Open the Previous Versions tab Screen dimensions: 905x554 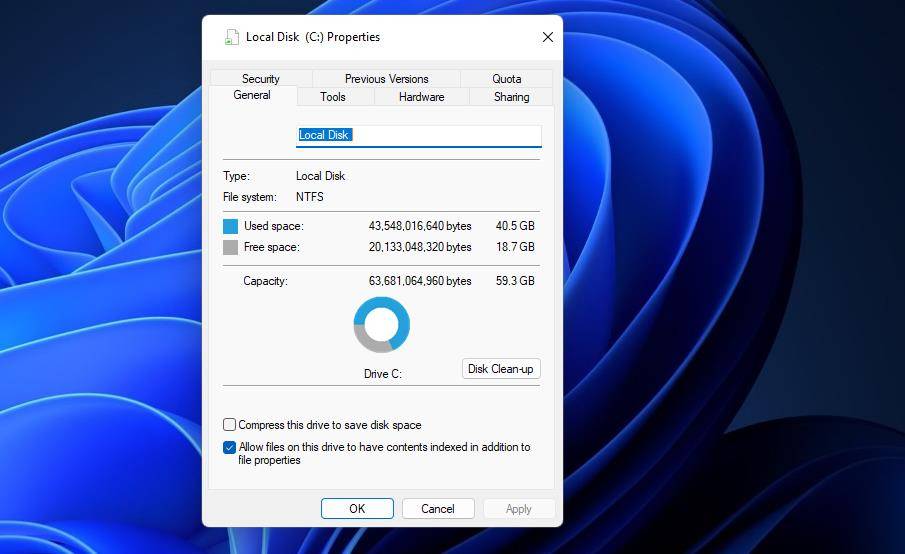click(387, 78)
